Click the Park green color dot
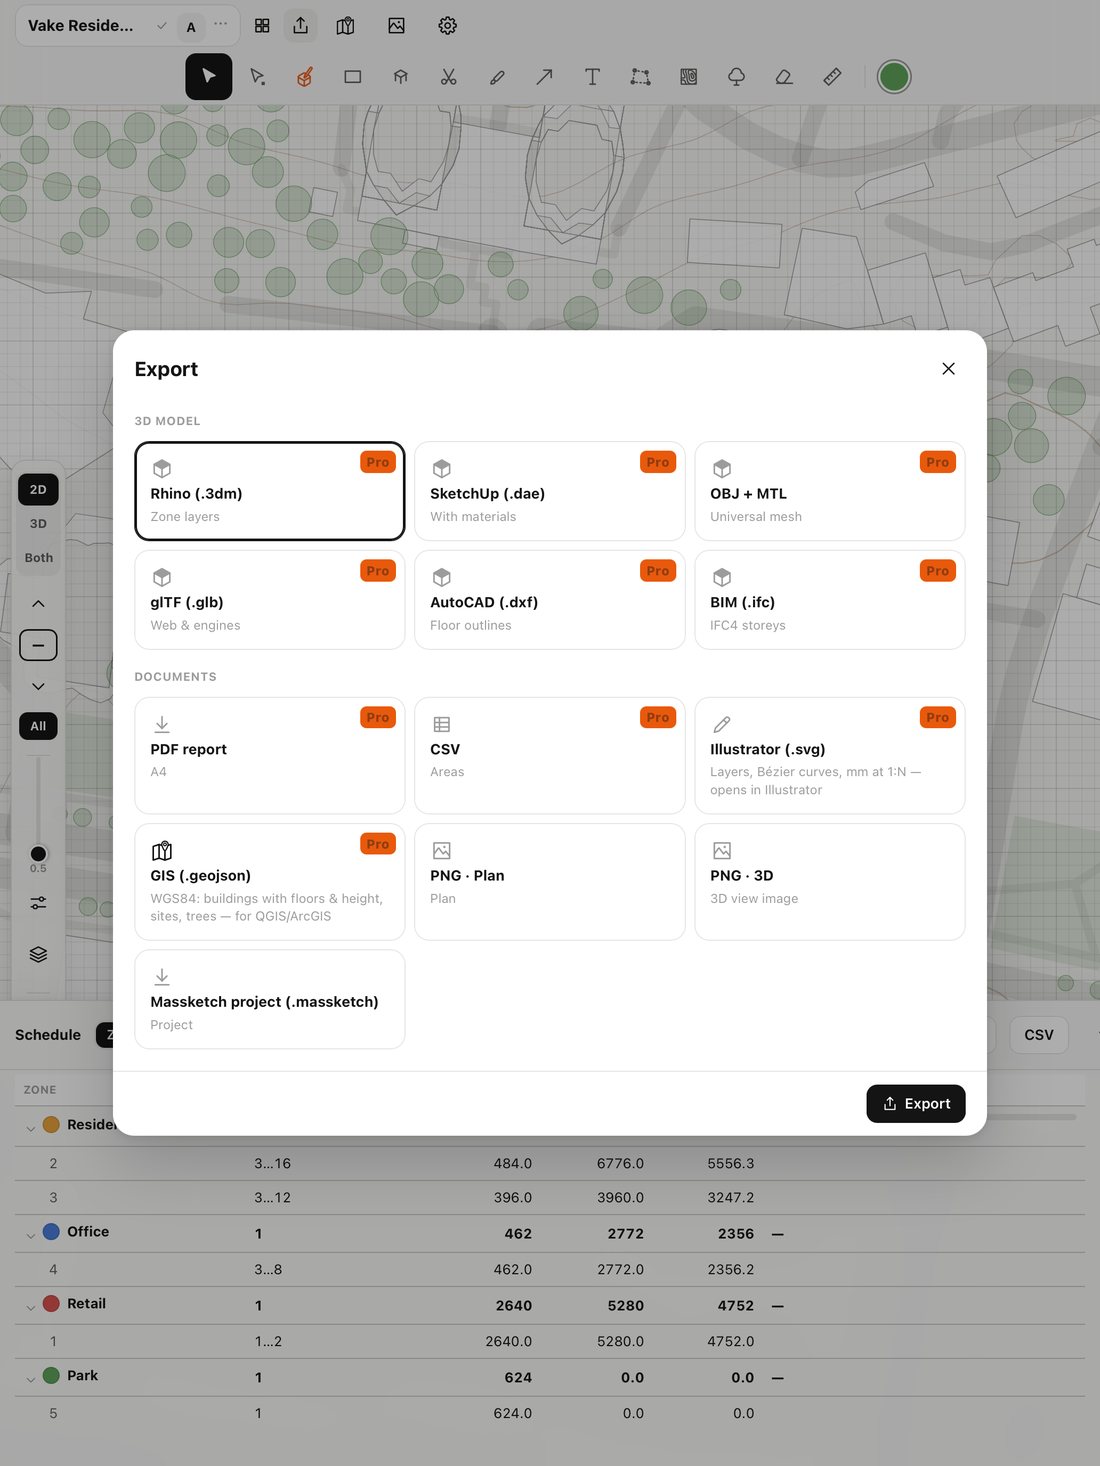 pyautogui.click(x=51, y=1376)
